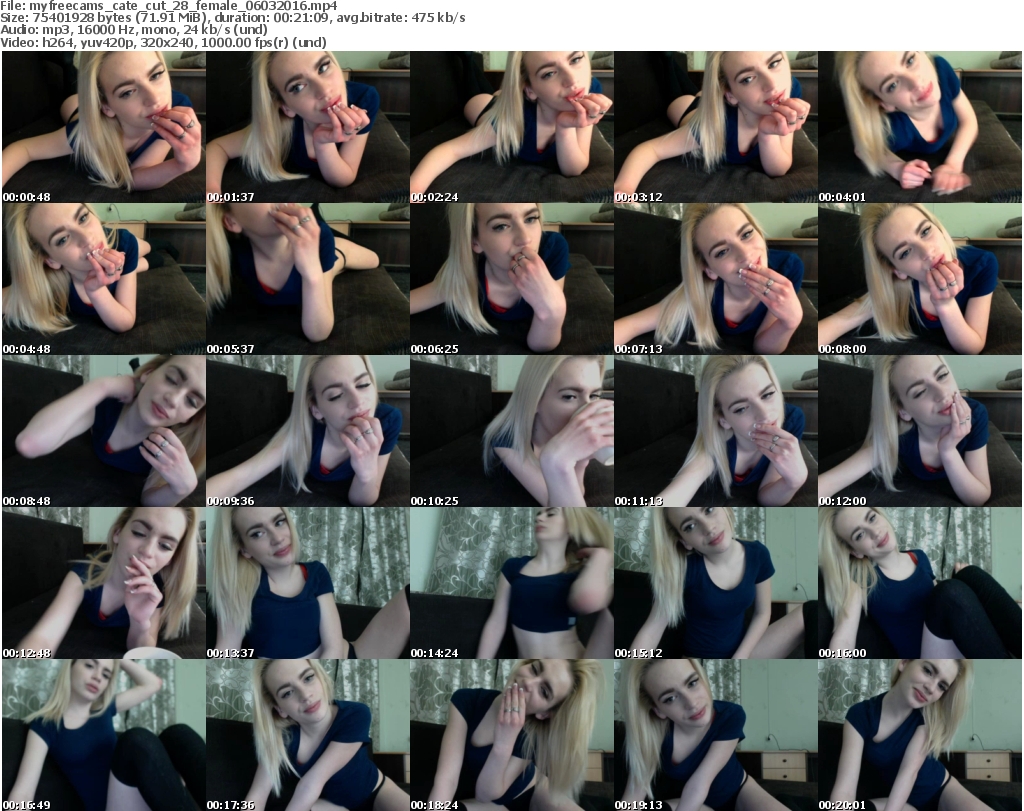Image resolution: width=1024 pixels, height=811 pixels.
Task: Click the thumbnail stamped 00:01:37
Action: coord(308,127)
